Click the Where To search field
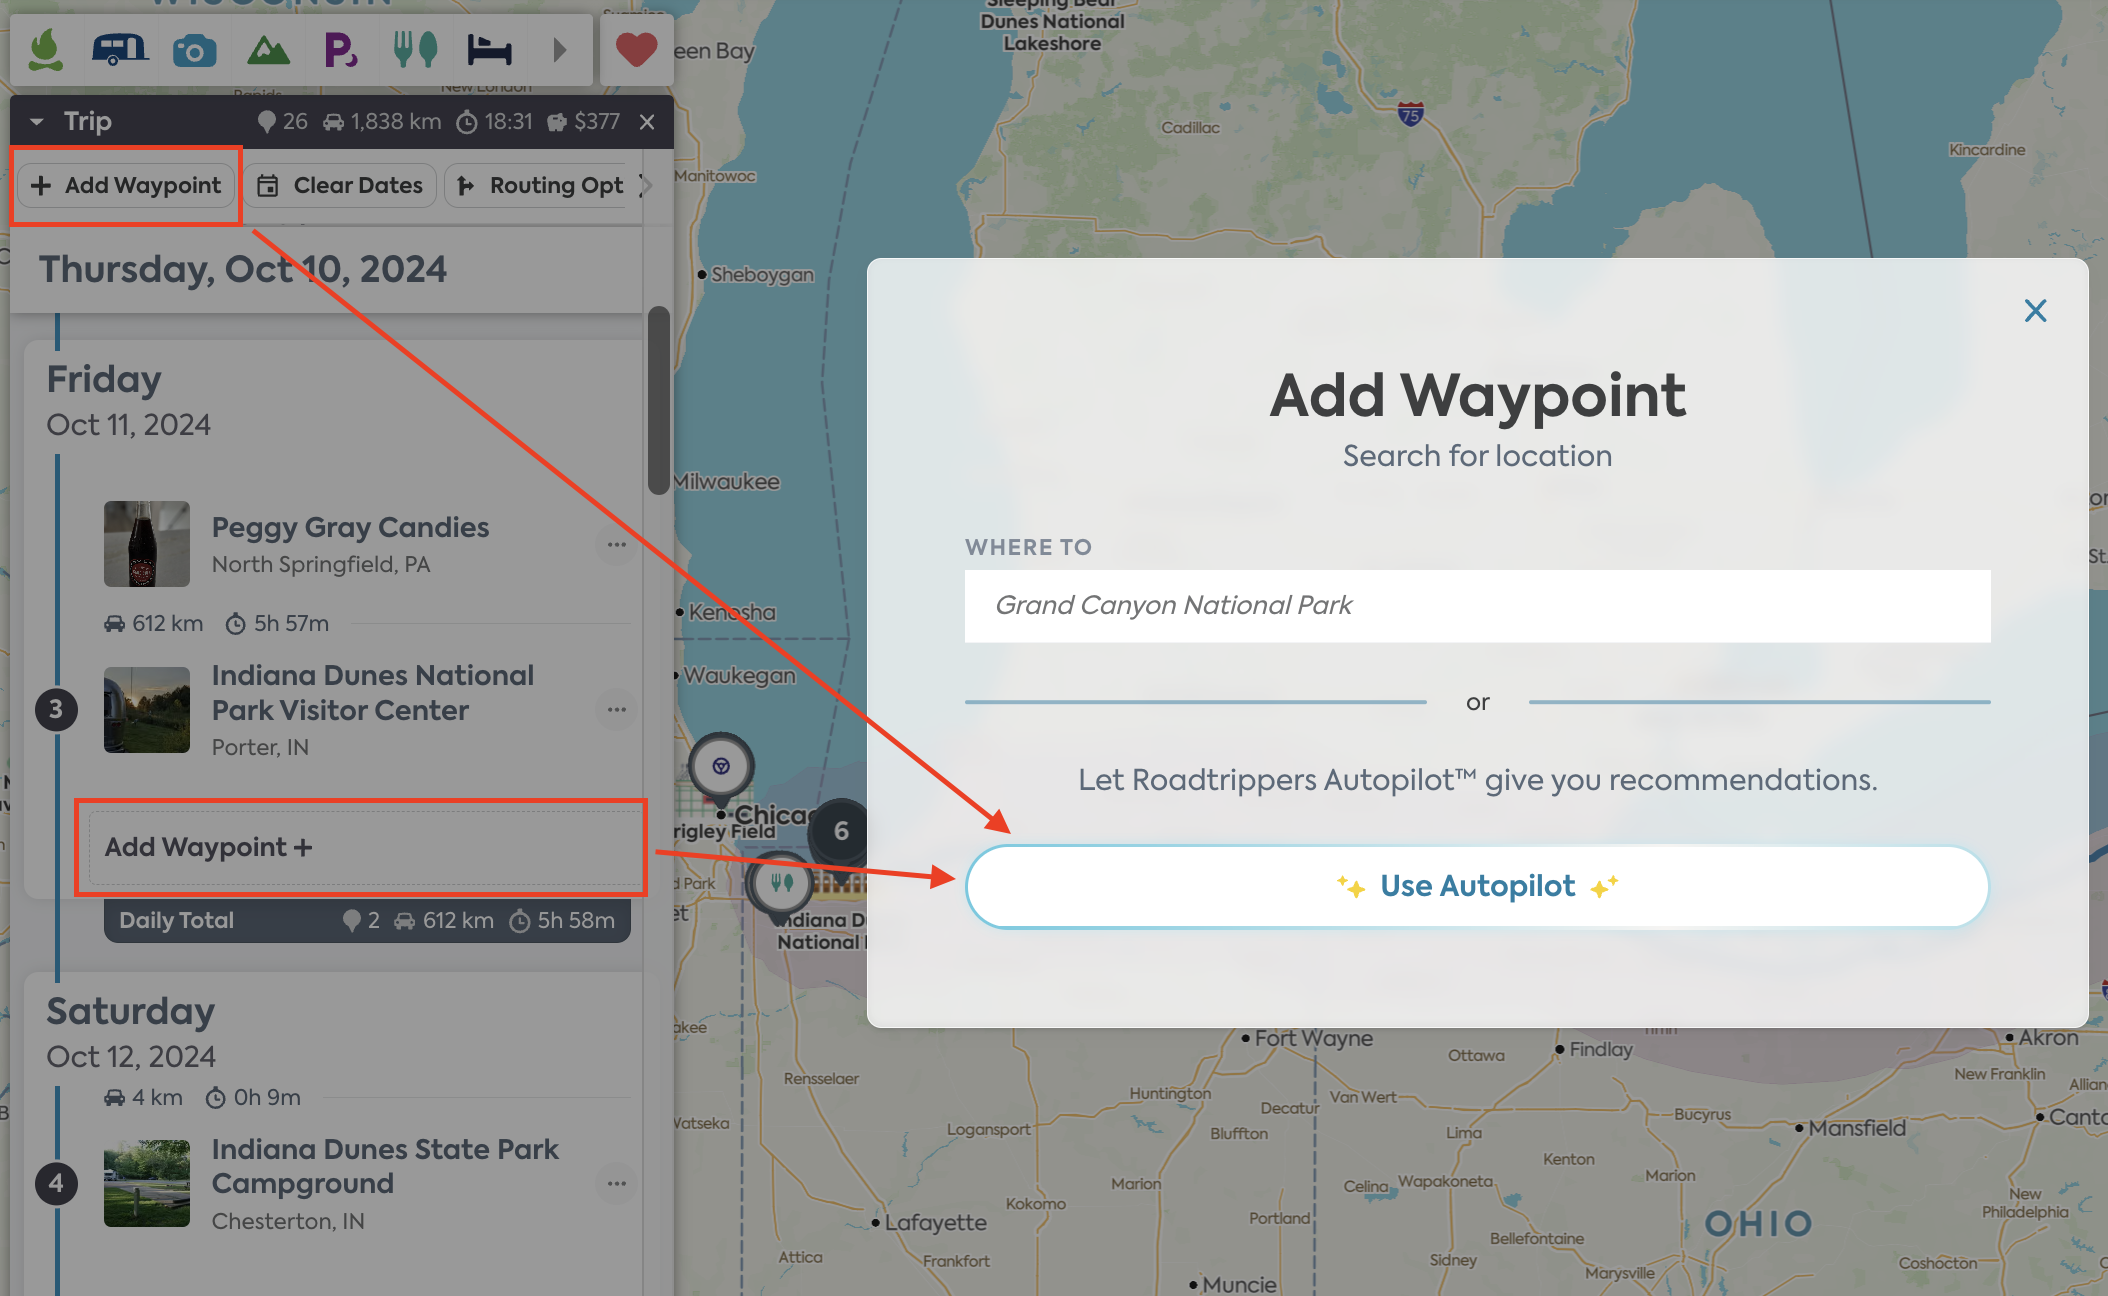Image resolution: width=2108 pixels, height=1296 pixels. (x=1477, y=605)
